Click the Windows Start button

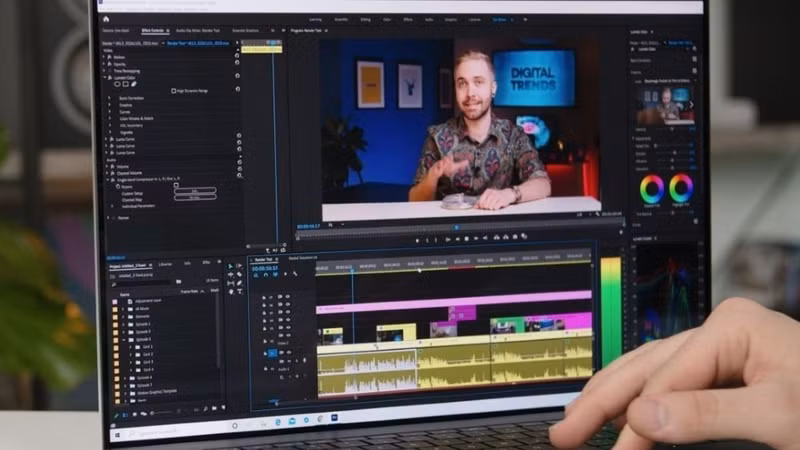117,435
